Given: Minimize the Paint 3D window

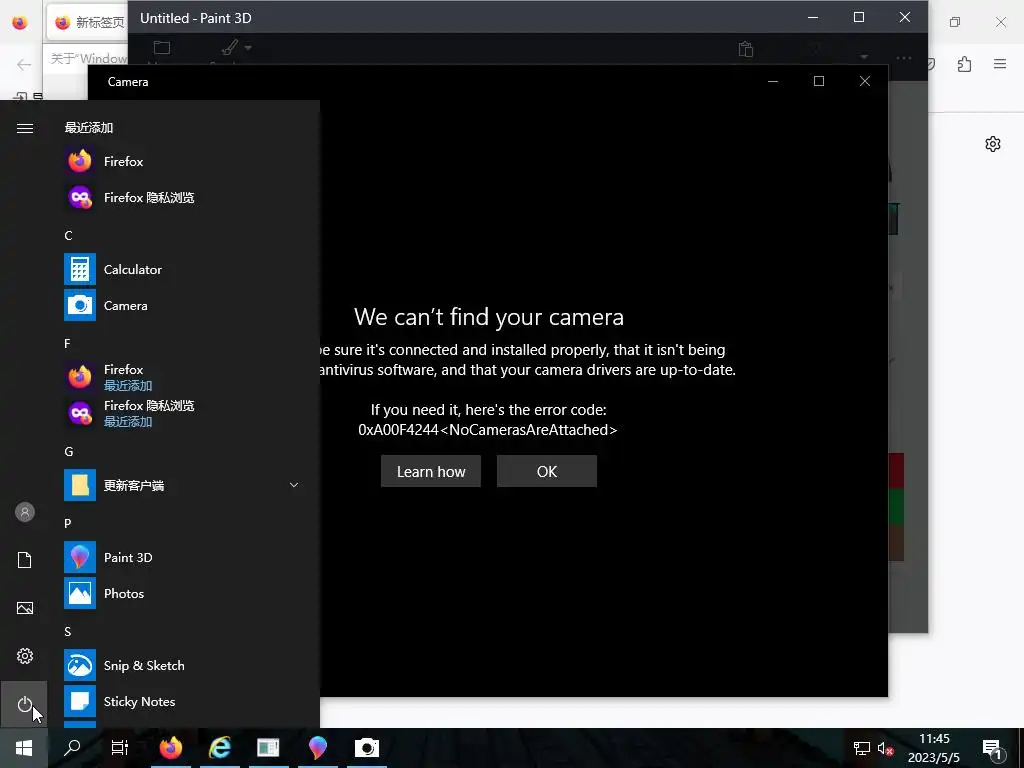Looking at the screenshot, I should pos(813,18).
